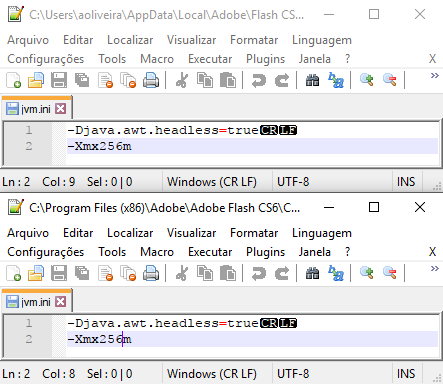Click Save All icon in top window toolbar
This screenshot has height=384, width=443.
(x=82, y=80)
